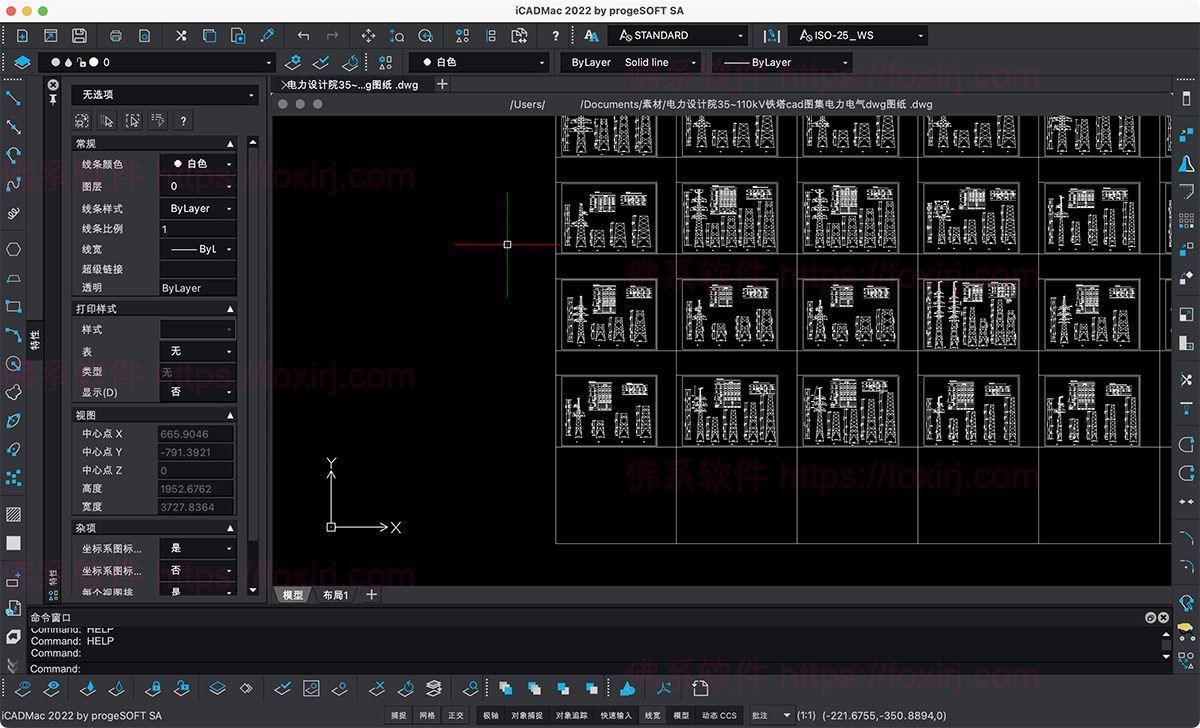1200x728 pixels.
Task: Open the 白色 color dropdown in the toolbar
Action: click(478, 62)
